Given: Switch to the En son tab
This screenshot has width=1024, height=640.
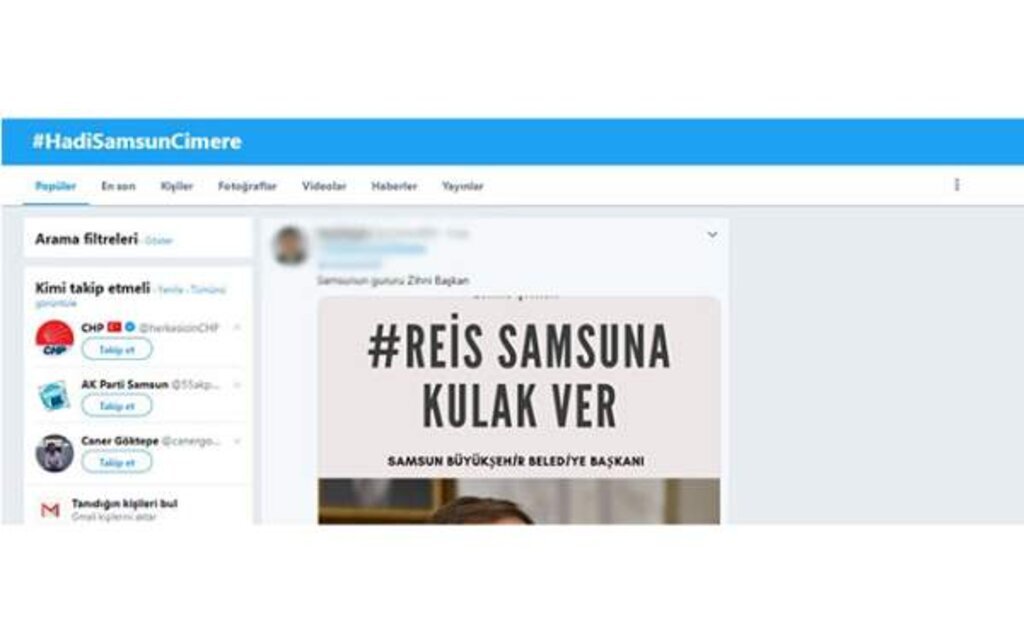Looking at the screenshot, I should point(118,186).
